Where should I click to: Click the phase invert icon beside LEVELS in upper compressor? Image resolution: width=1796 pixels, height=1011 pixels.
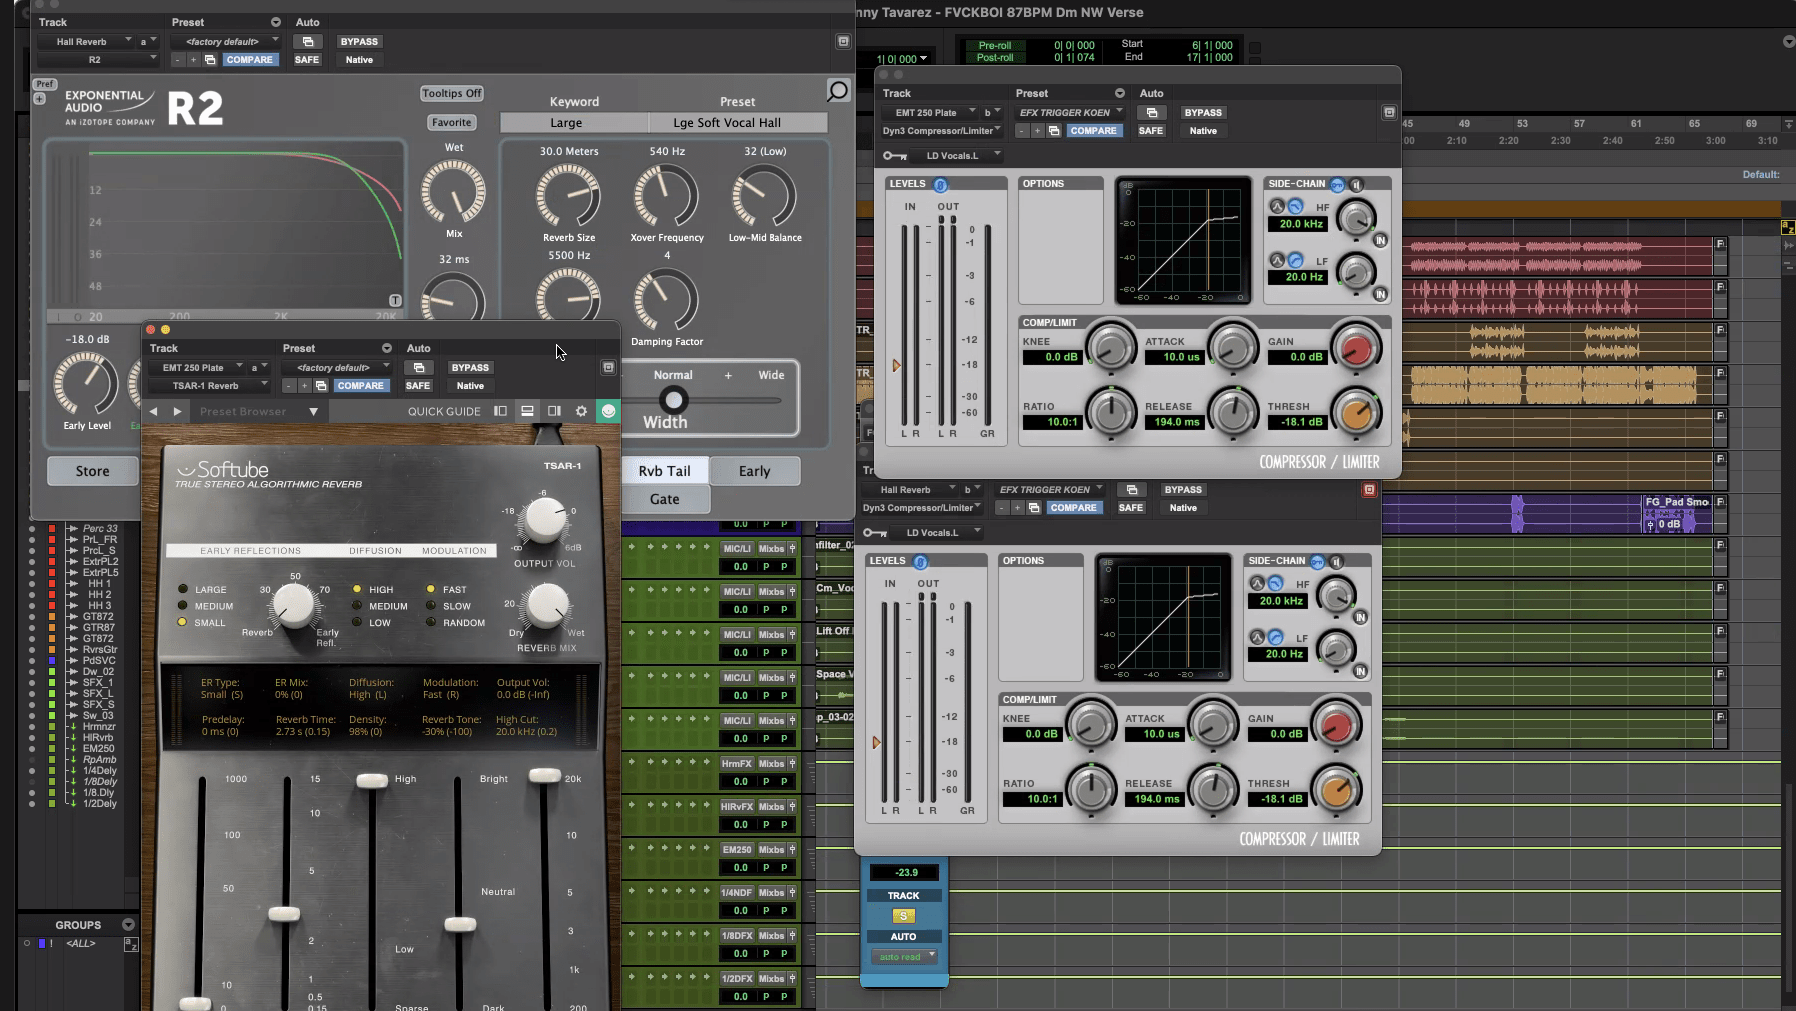[x=940, y=184]
